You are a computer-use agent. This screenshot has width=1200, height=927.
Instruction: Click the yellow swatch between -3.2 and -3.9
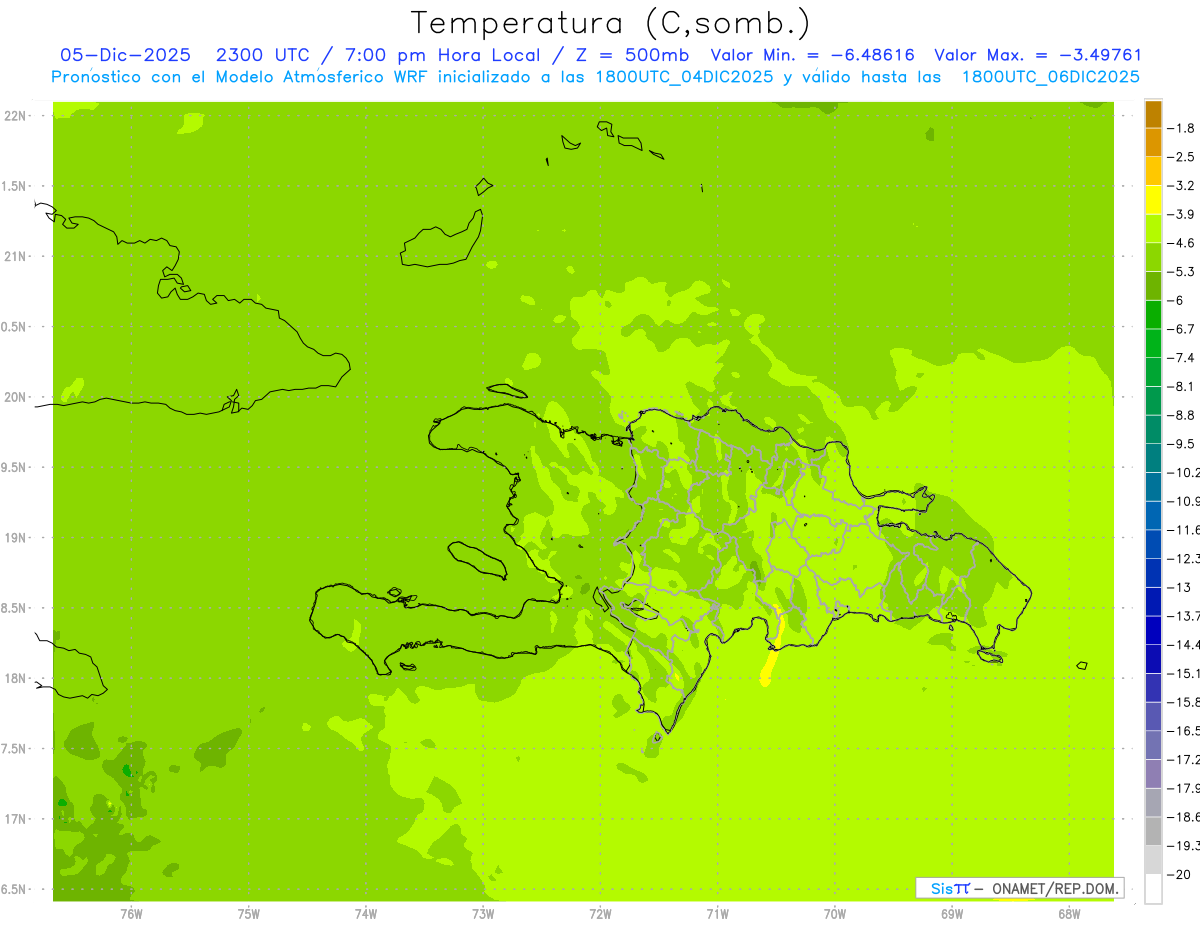(1153, 200)
